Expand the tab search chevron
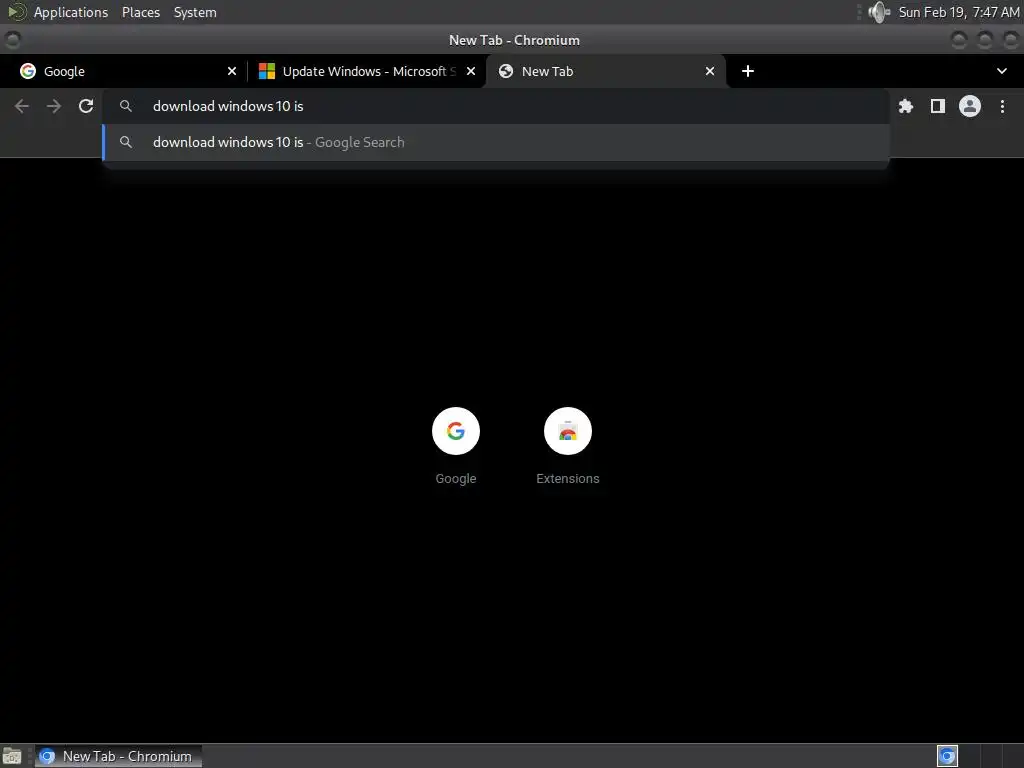The width and height of the screenshot is (1024, 768). click(1002, 71)
